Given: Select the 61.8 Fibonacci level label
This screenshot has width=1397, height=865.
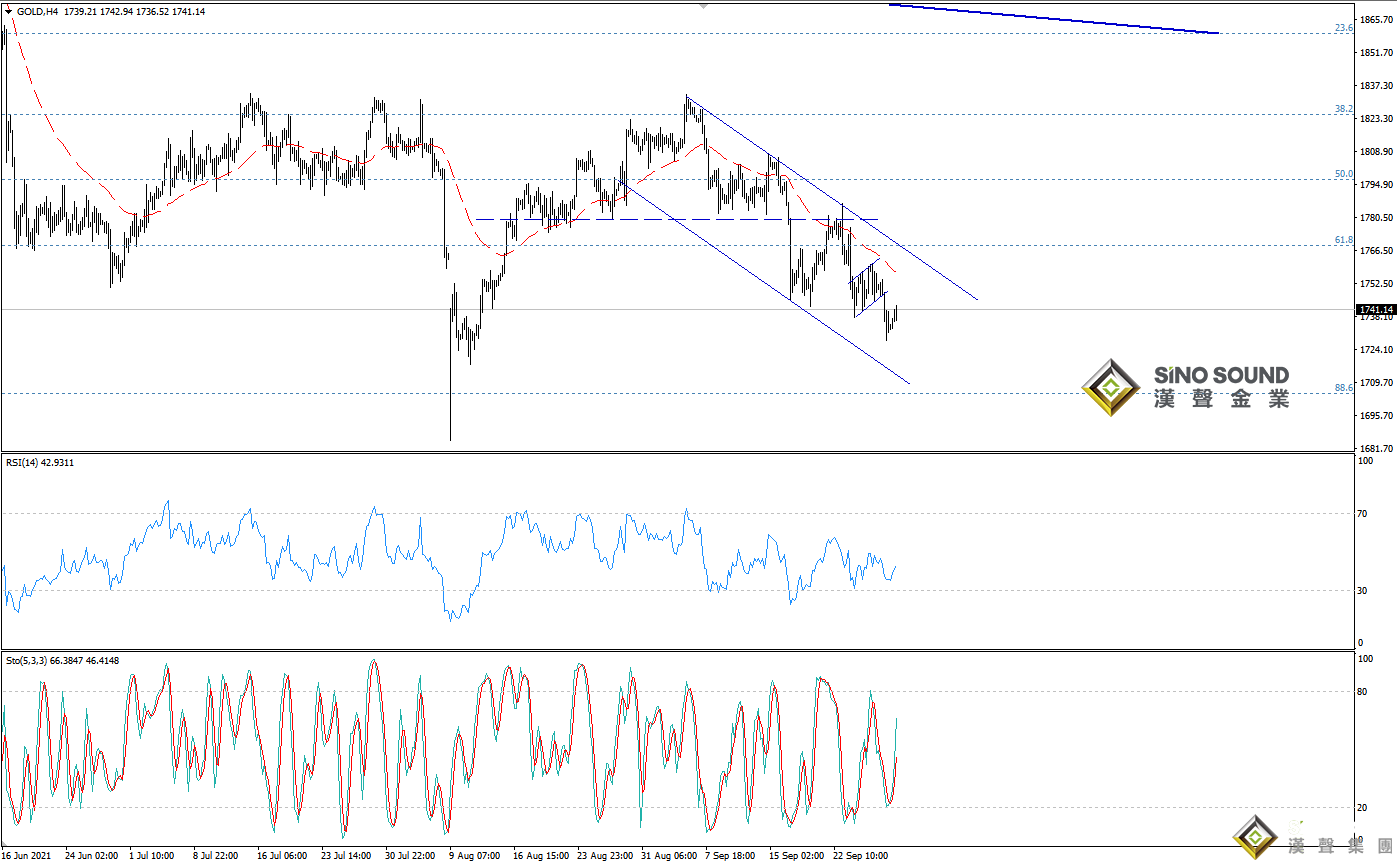Looking at the screenshot, I should [x=1344, y=240].
